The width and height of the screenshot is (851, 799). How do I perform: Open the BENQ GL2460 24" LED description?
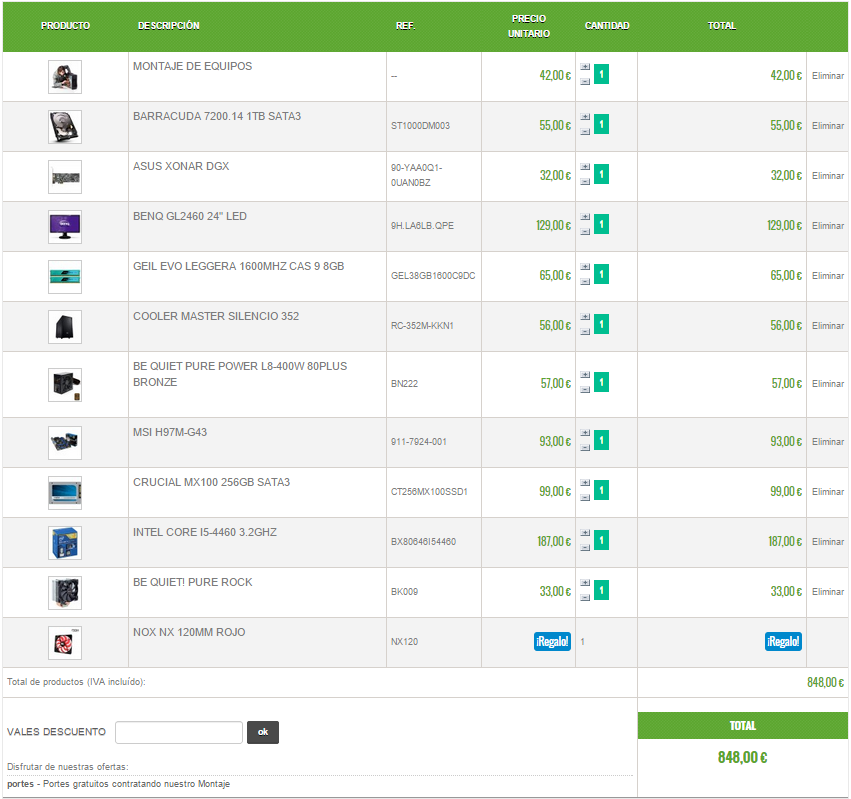pos(190,217)
